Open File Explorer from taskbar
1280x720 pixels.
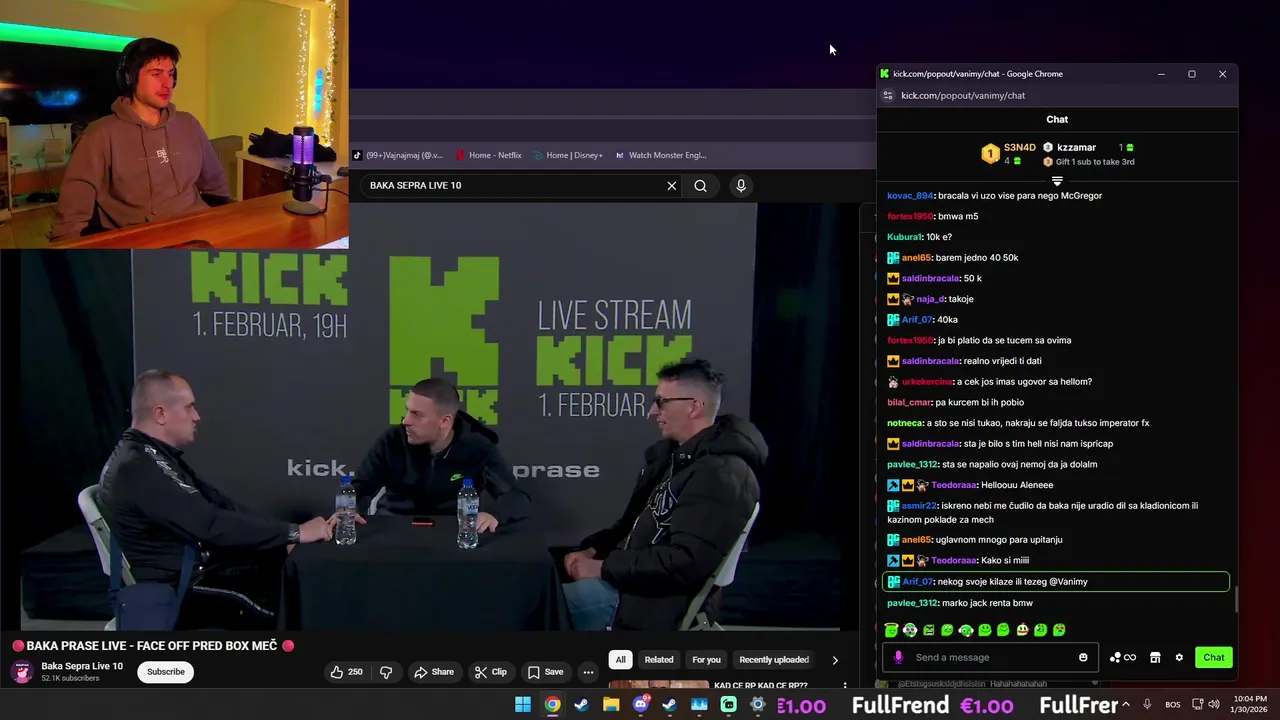click(x=611, y=705)
